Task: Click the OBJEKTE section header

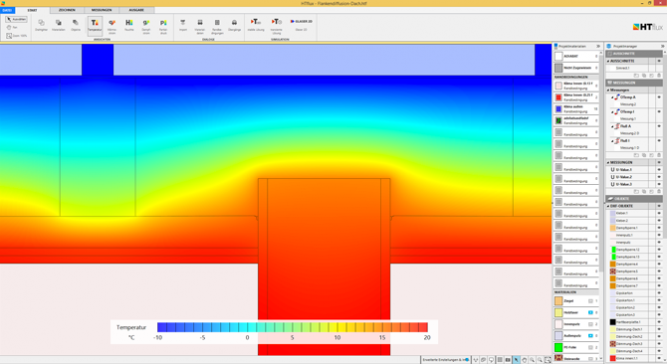Action: [x=634, y=199]
